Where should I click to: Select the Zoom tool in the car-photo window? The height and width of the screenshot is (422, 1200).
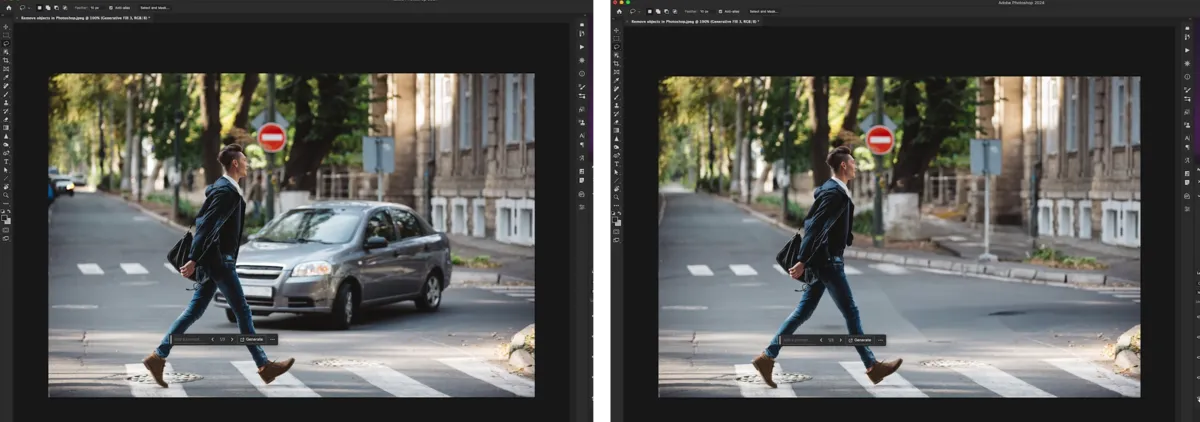click(x=6, y=195)
